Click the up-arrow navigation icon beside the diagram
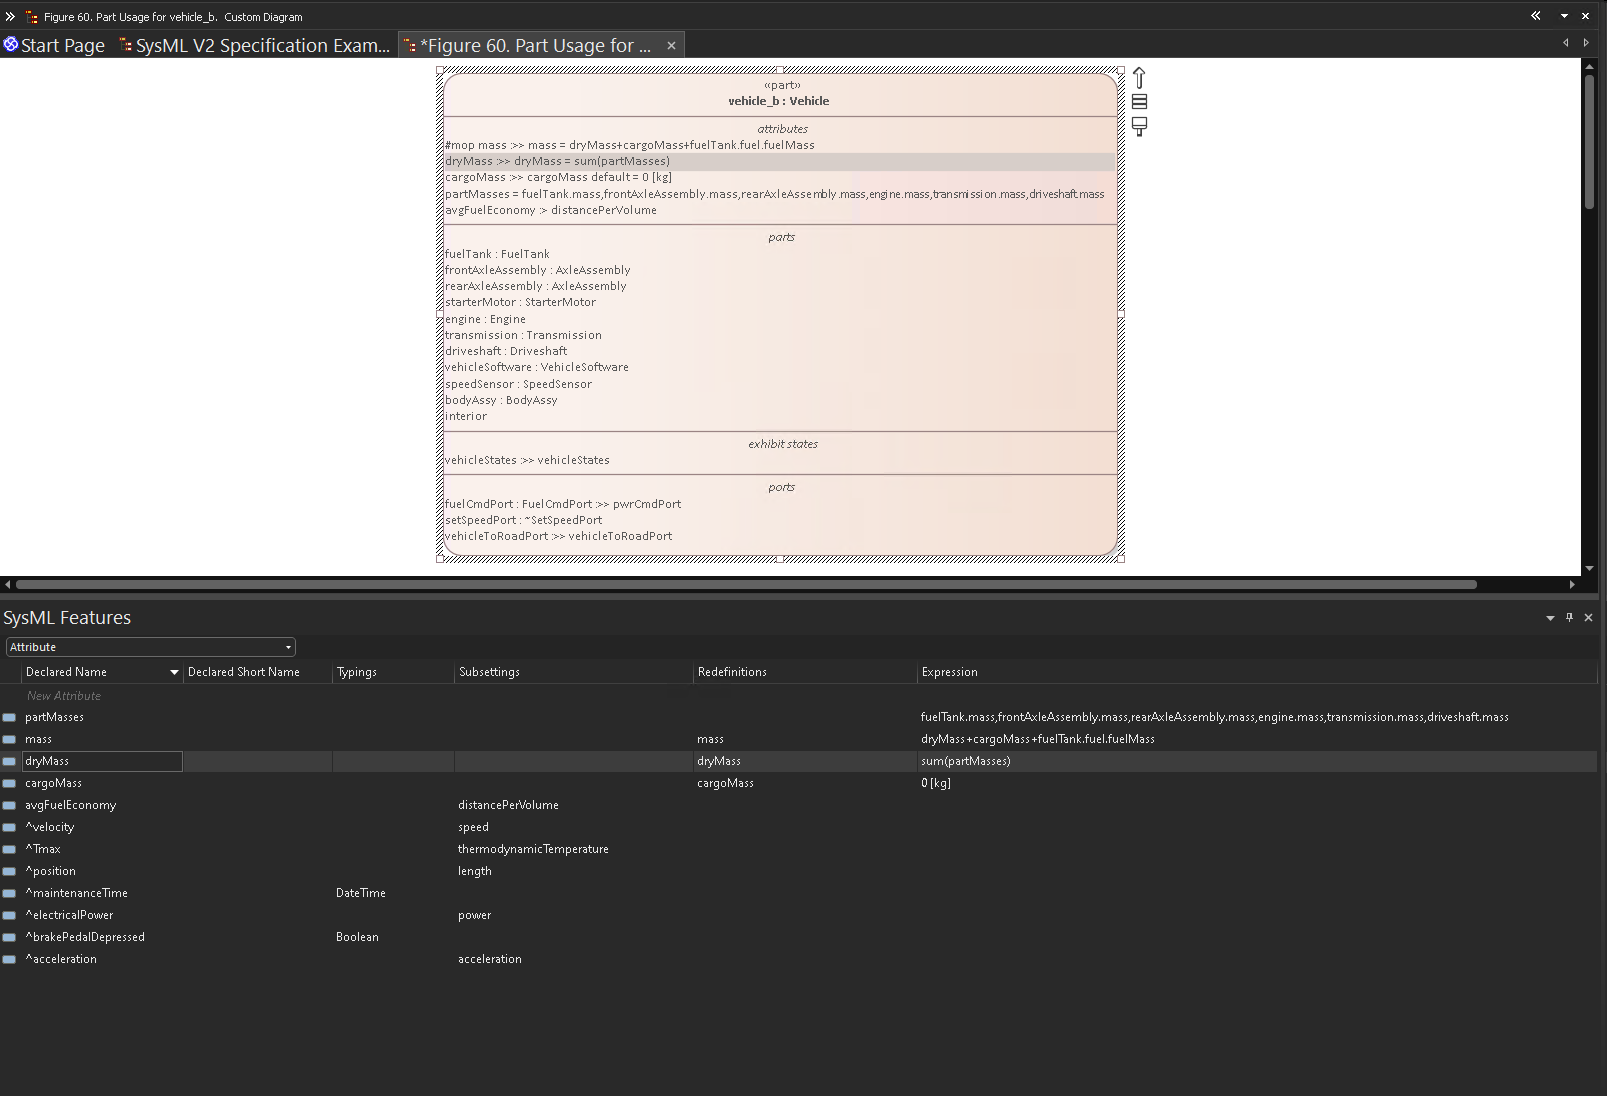Image resolution: width=1607 pixels, height=1096 pixels. pos(1139,77)
